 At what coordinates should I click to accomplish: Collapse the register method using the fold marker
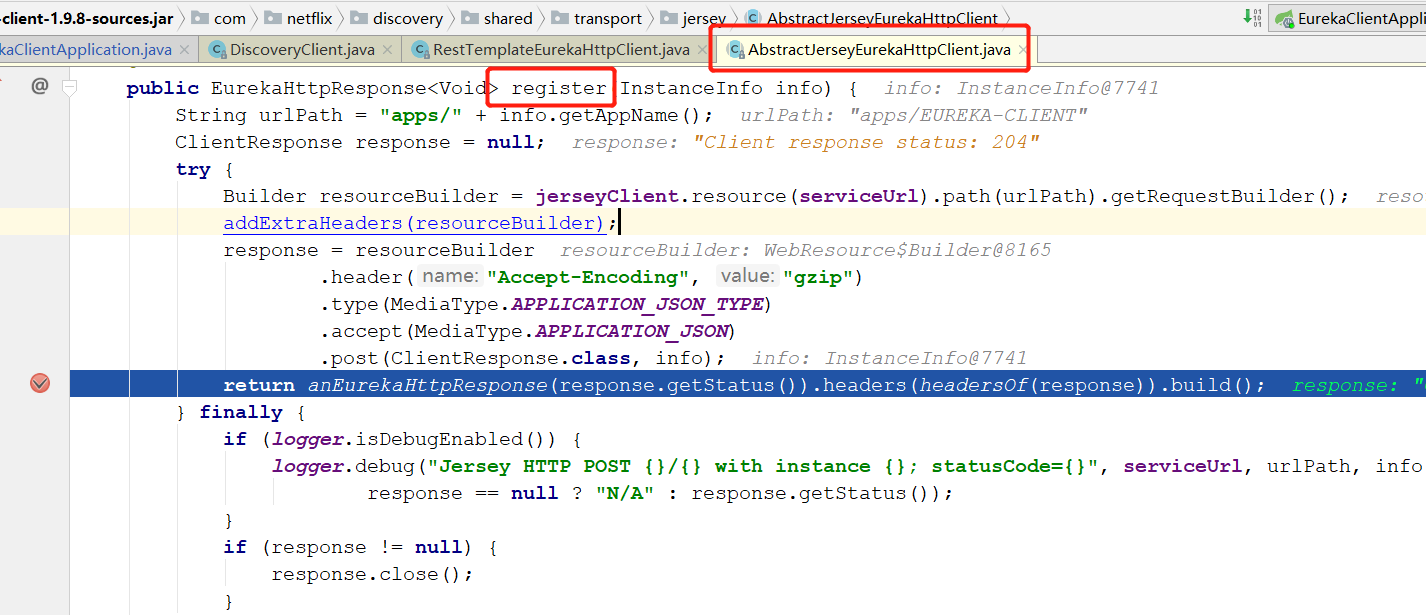[69, 88]
